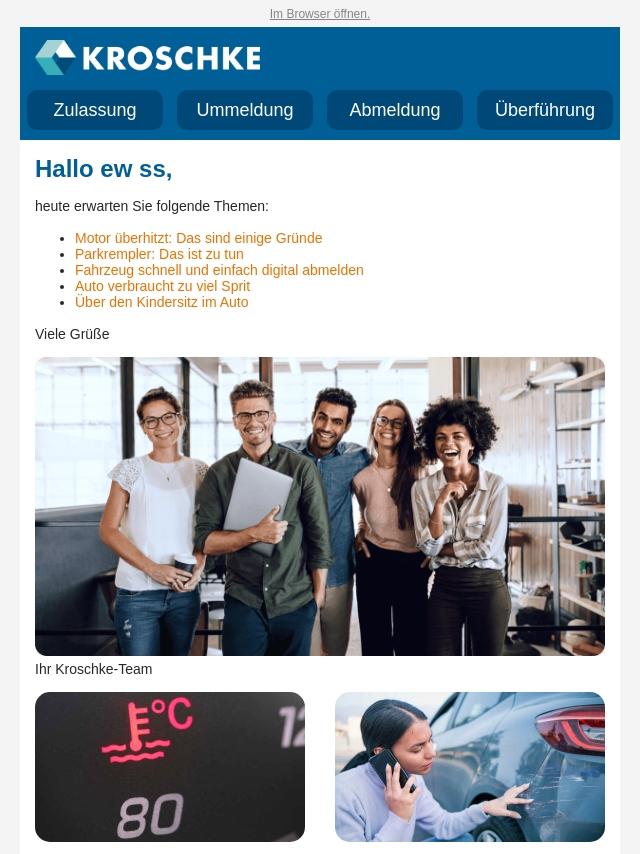Open 'Auto verbraucht zu viel Sprit' link

(x=162, y=286)
